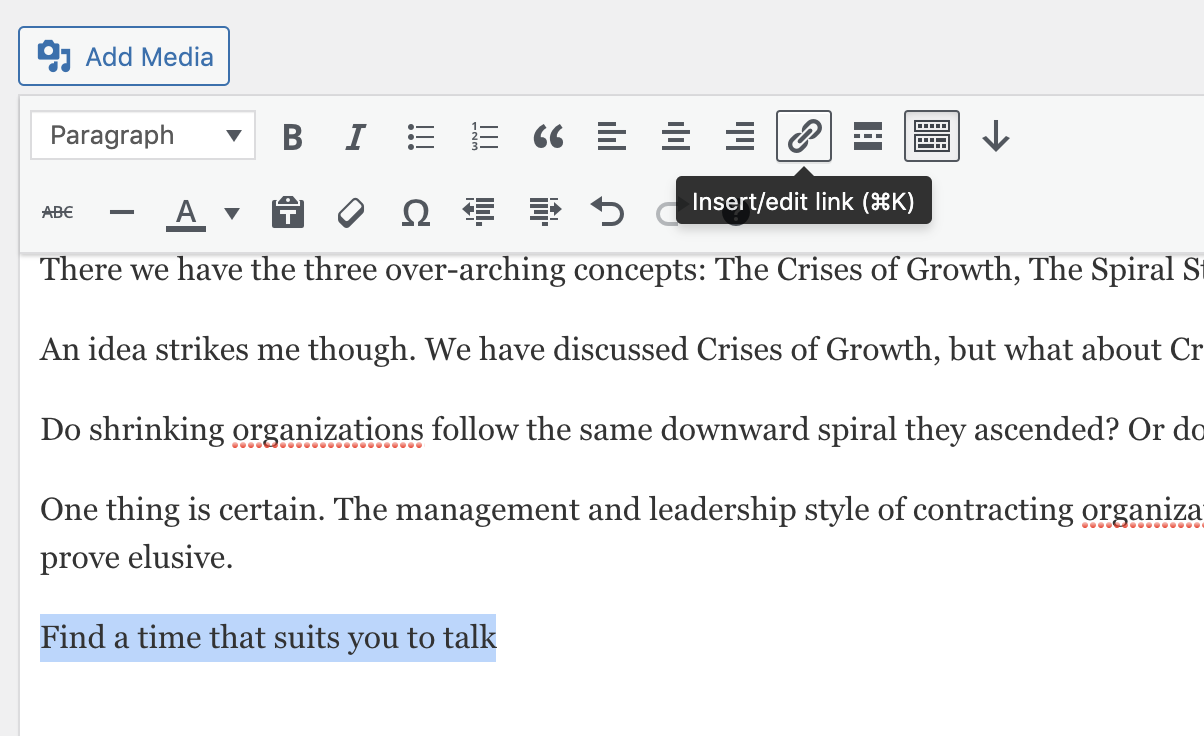Decrease the paragraph indent
The width and height of the screenshot is (1204, 736).
tap(480, 212)
